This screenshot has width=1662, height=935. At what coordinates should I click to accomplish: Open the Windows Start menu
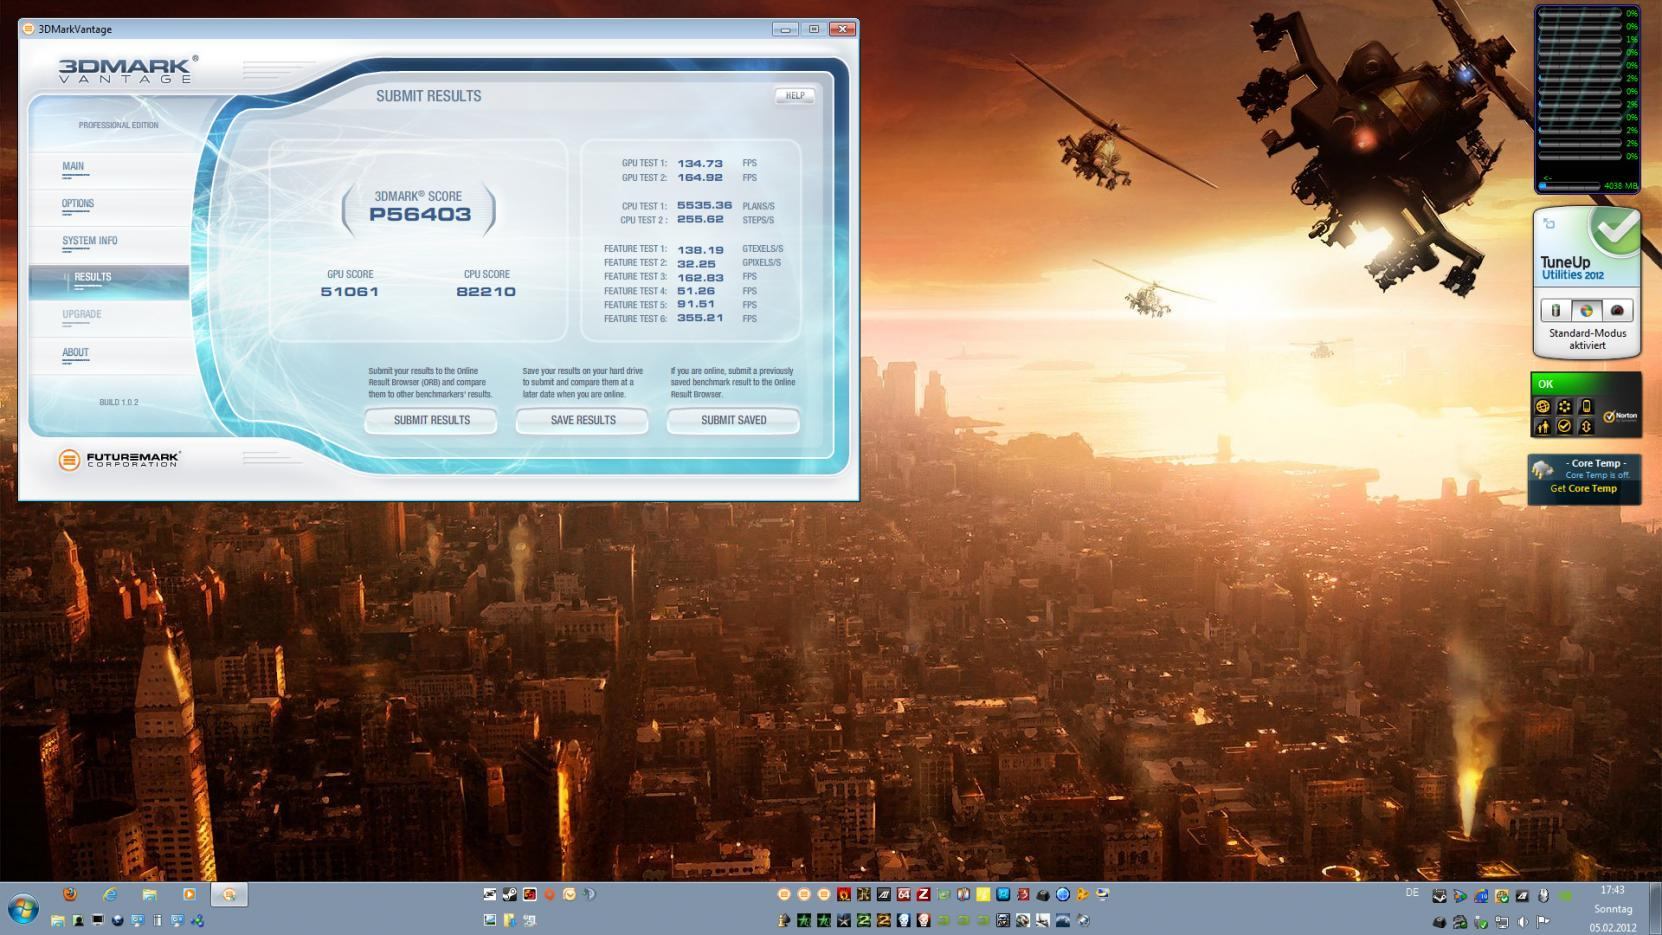click(22, 908)
